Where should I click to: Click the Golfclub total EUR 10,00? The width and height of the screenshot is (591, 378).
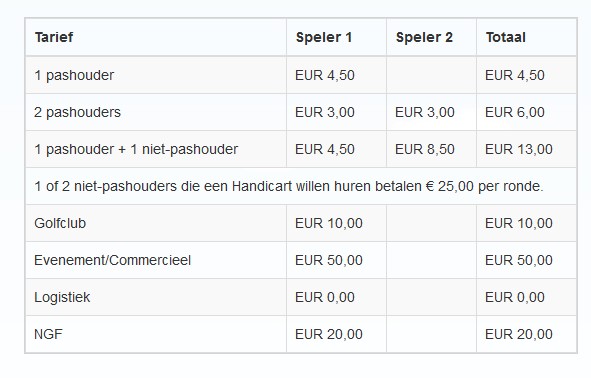(x=519, y=223)
